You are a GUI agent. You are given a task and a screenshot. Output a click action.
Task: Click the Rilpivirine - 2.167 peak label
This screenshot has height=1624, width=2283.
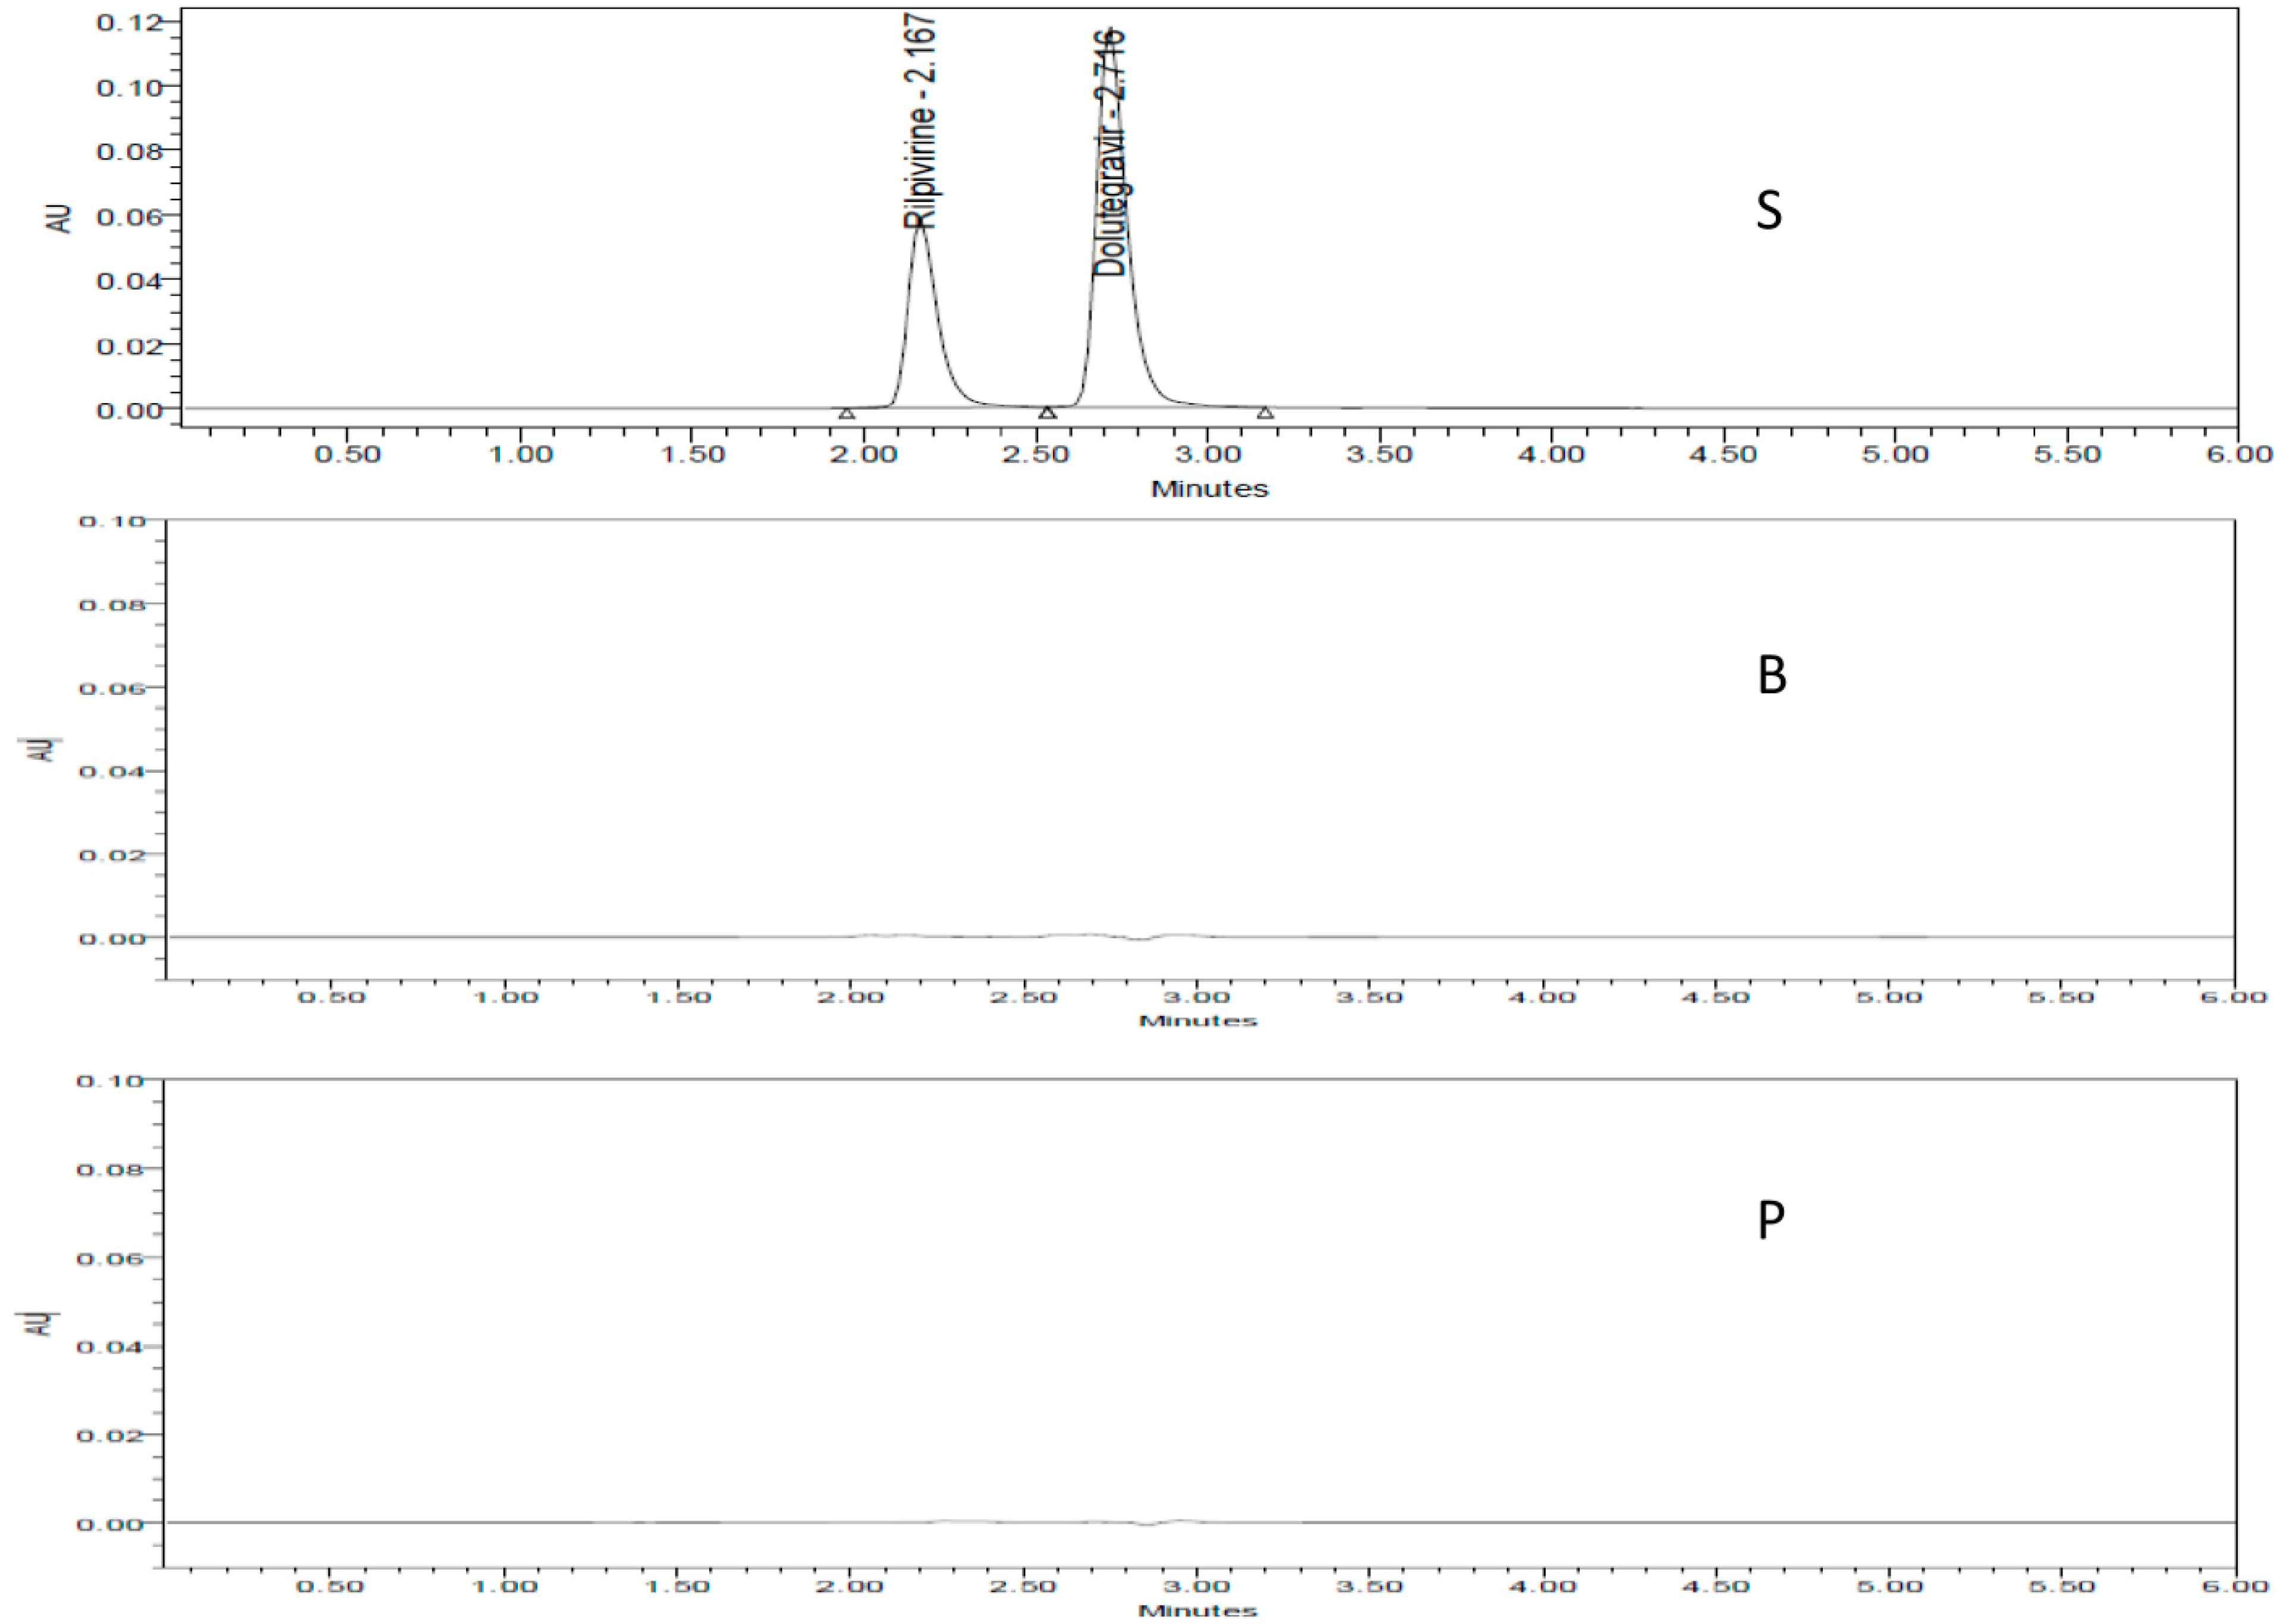(x=921, y=120)
